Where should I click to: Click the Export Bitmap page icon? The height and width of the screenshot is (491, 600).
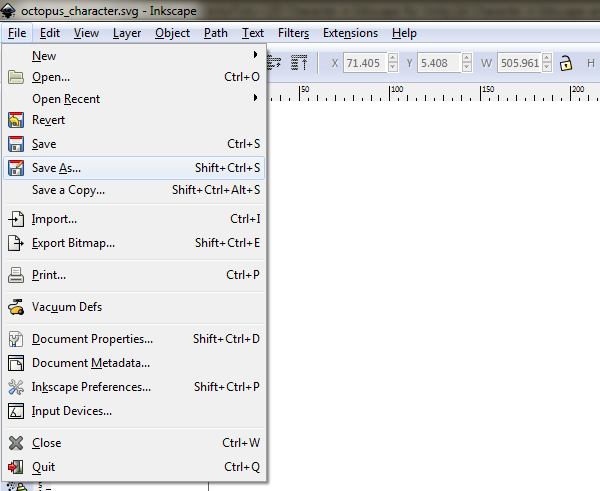pyautogui.click(x=16, y=243)
